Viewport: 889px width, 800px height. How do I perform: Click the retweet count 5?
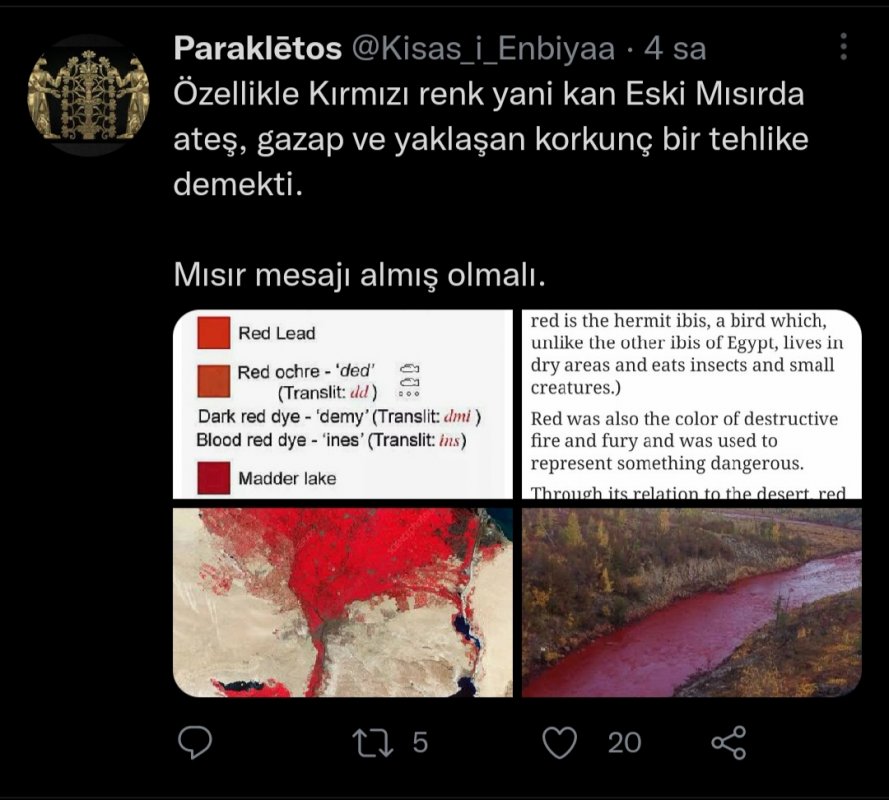pos(420,742)
